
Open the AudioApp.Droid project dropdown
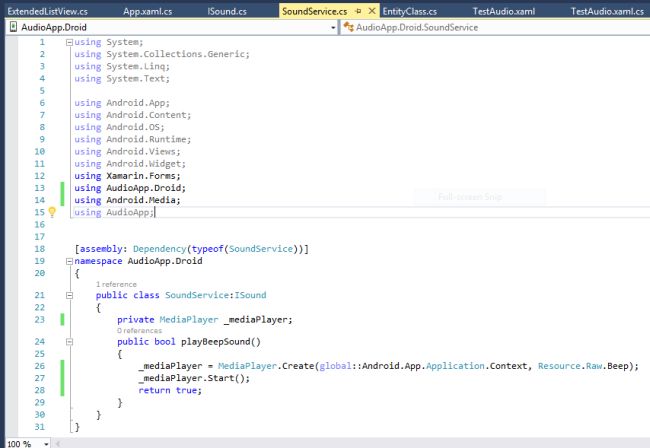pyautogui.click(x=333, y=28)
